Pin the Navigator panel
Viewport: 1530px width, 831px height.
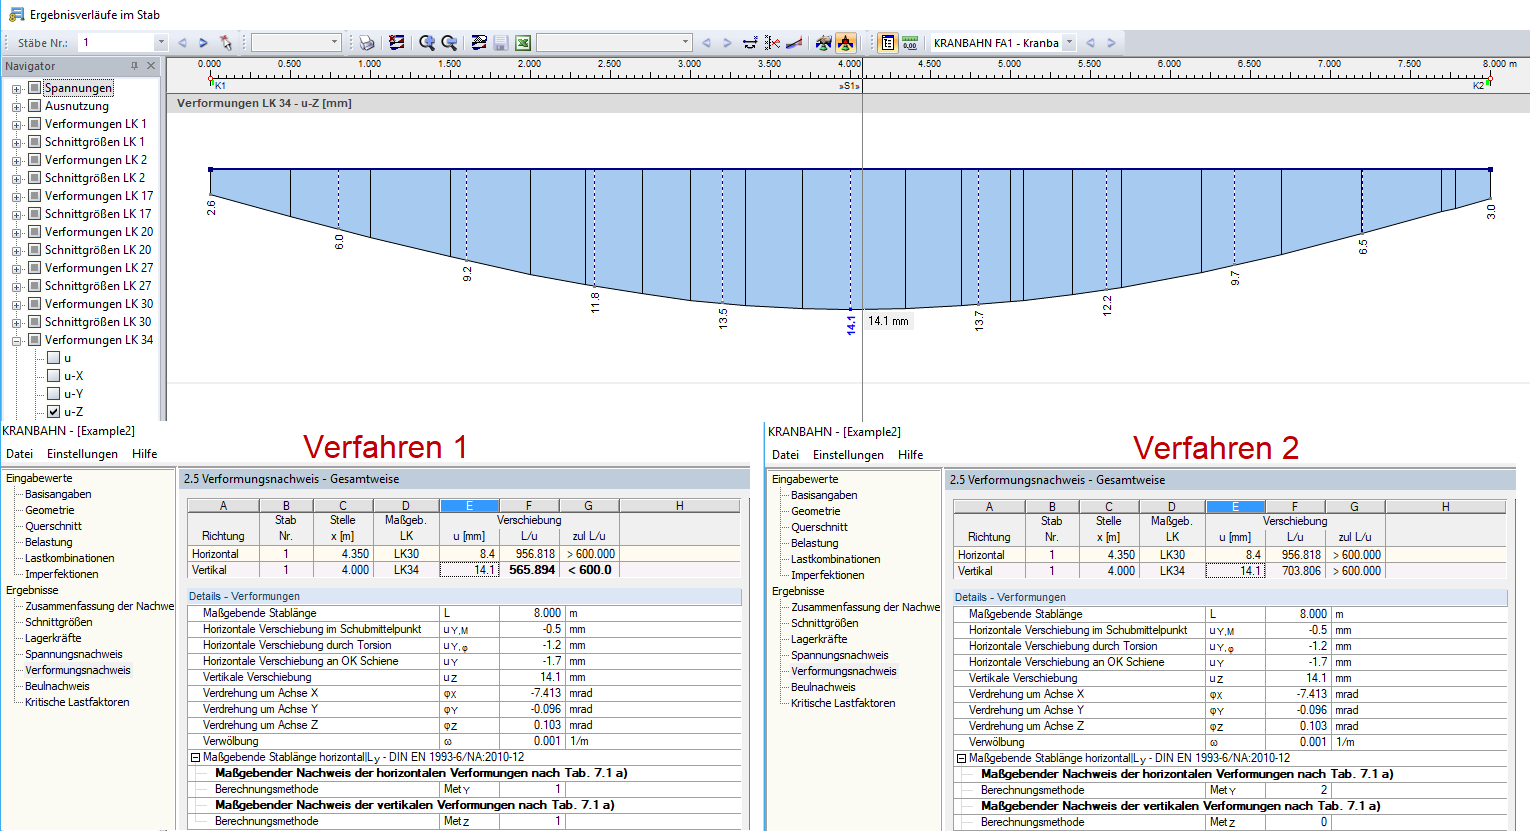tap(135, 66)
